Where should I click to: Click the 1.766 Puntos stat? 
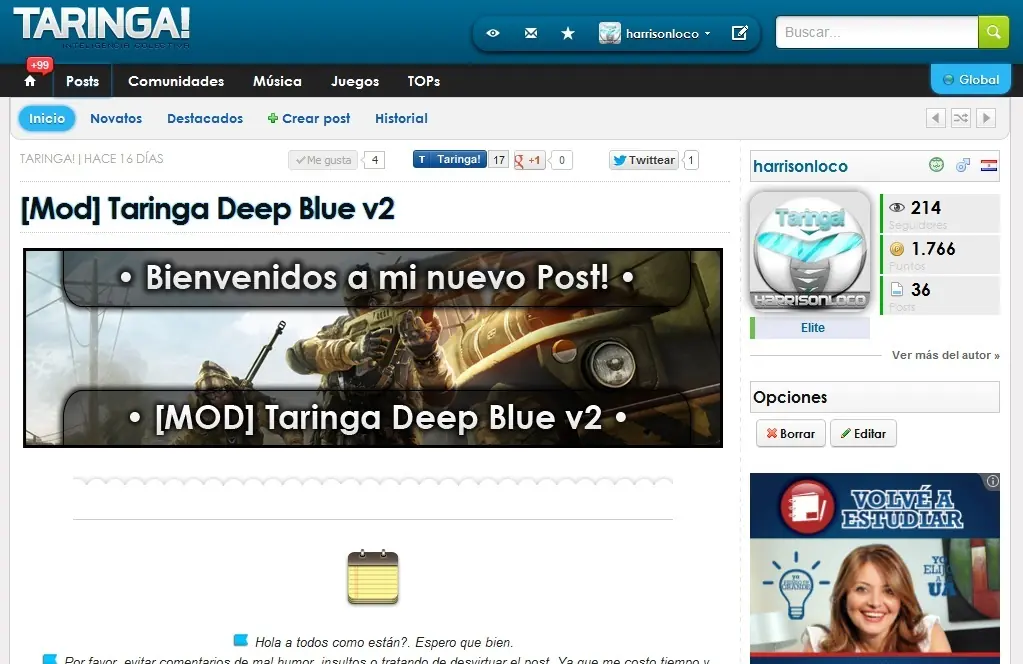click(940, 254)
